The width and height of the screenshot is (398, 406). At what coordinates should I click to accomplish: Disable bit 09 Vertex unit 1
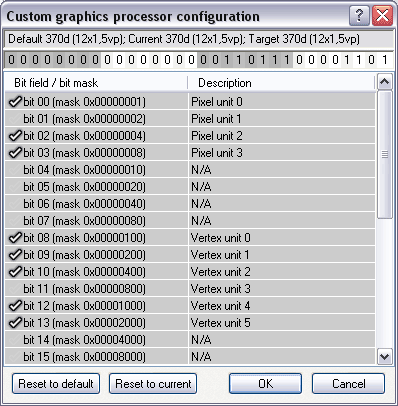pos(15,255)
